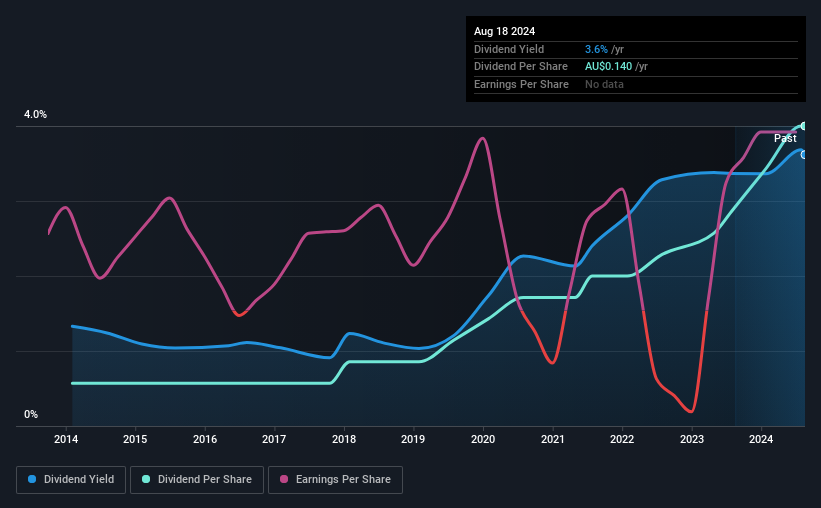821x508 pixels.
Task: Click the 3.6% dividend yield value in tooltip
Action: pyautogui.click(x=596, y=49)
